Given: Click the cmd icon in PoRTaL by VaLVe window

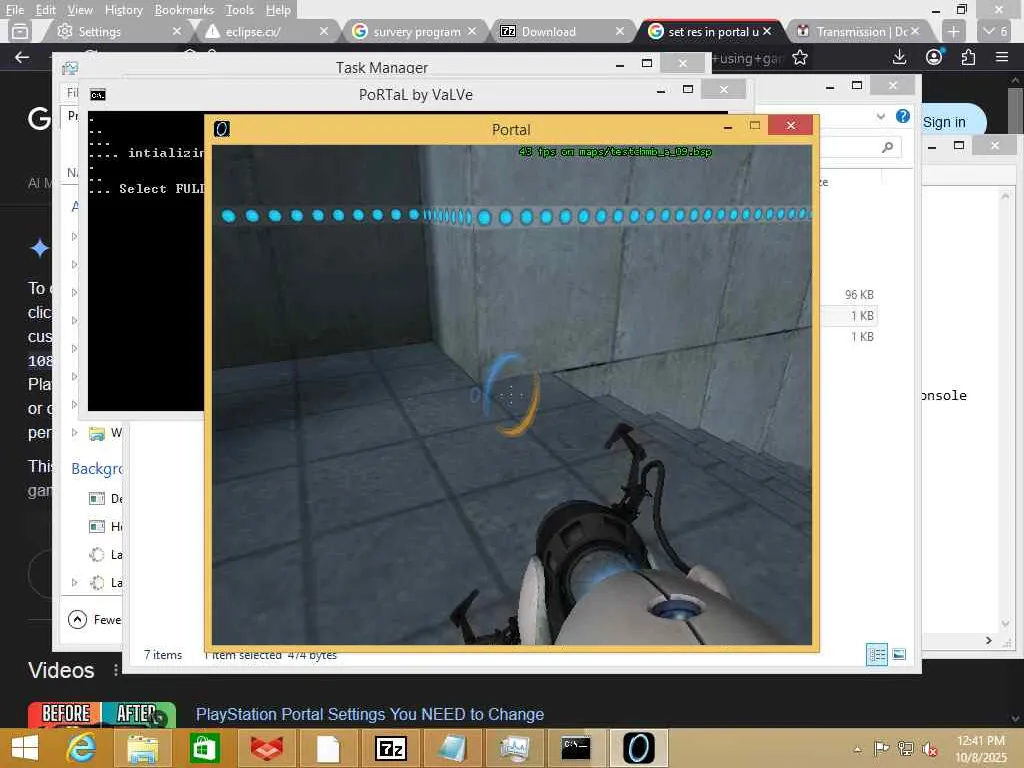Looking at the screenshot, I should coord(98,95).
